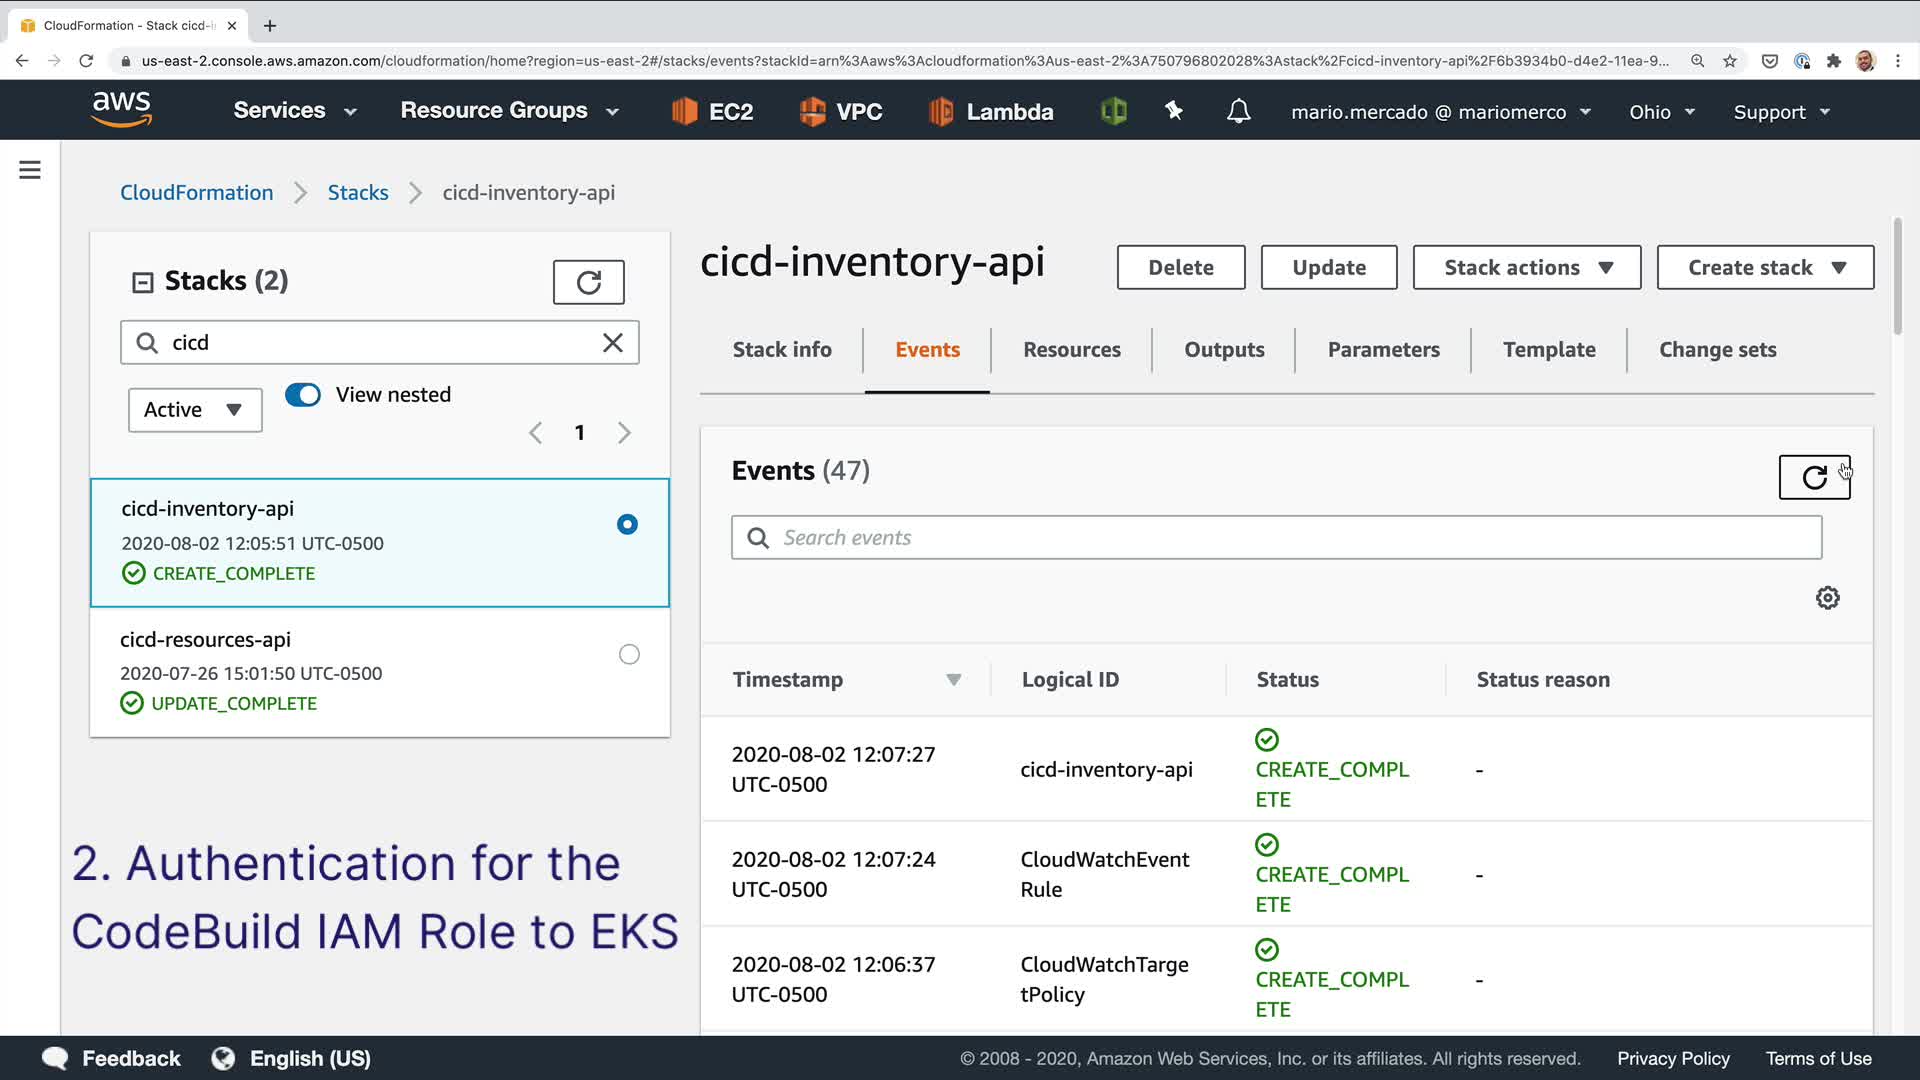This screenshot has height=1080, width=1920.
Task: Go to AWS console home logo
Action: [x=121, y=109]
